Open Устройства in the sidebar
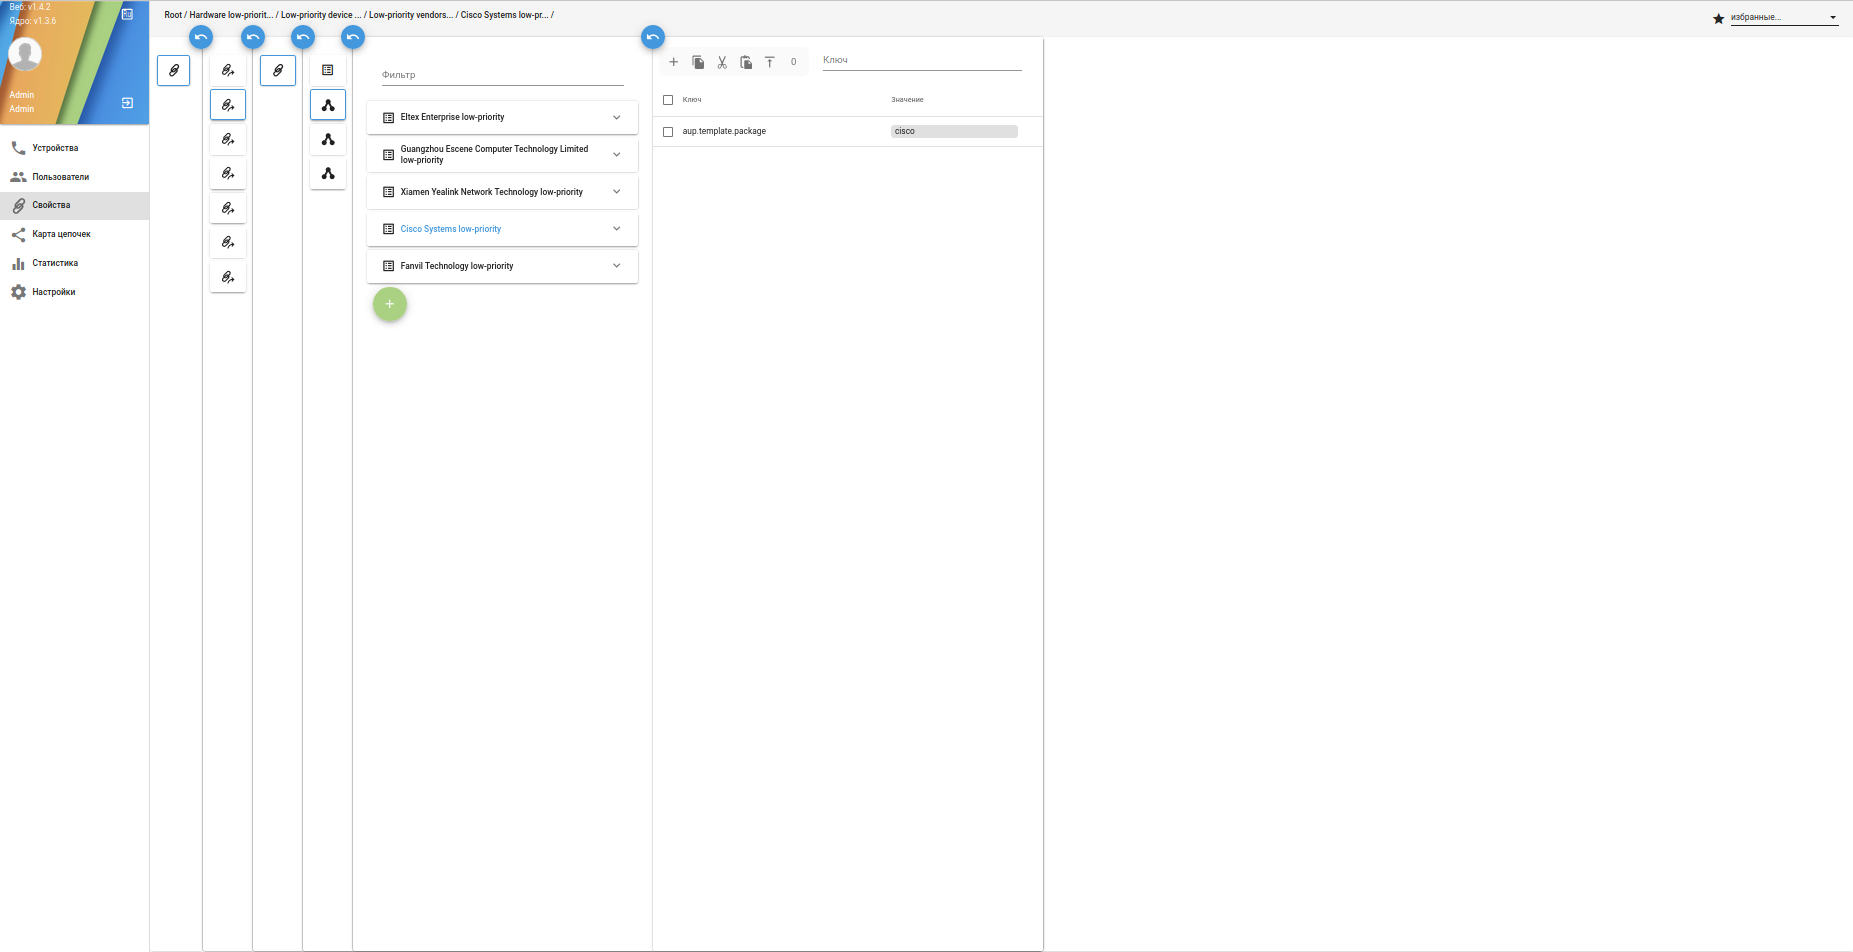The height and width of the screenshot is (952, 1853). tap(74, 148)
